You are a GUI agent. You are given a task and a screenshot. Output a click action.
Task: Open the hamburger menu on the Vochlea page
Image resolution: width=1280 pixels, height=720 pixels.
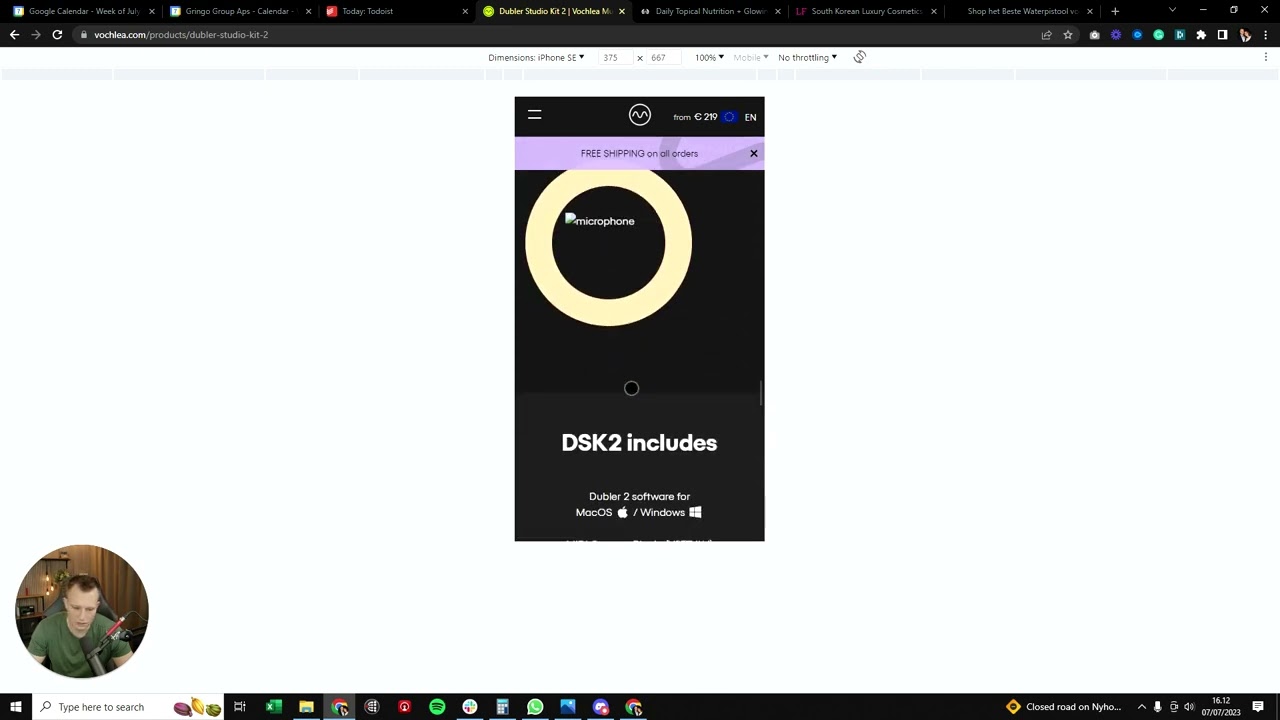(534, 116)
